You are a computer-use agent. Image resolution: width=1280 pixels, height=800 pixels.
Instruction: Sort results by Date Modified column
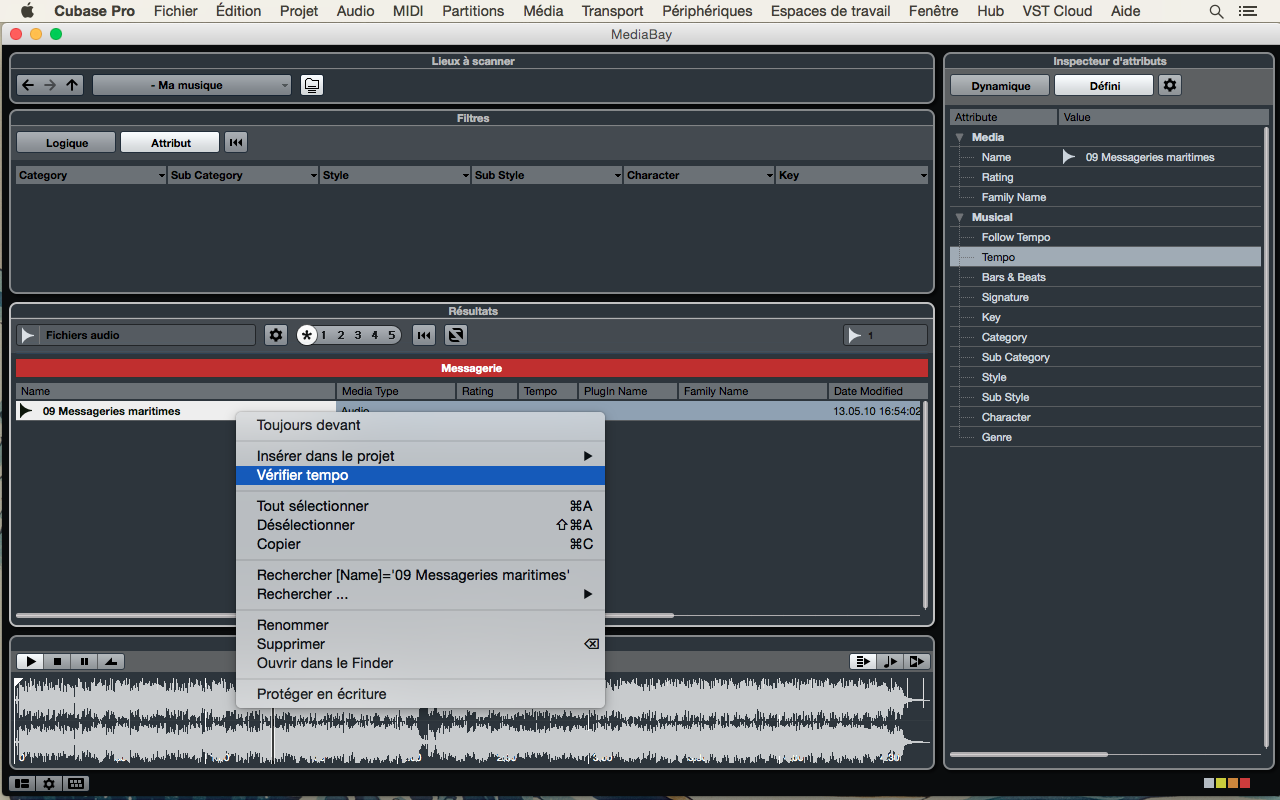tap(878, 391)
